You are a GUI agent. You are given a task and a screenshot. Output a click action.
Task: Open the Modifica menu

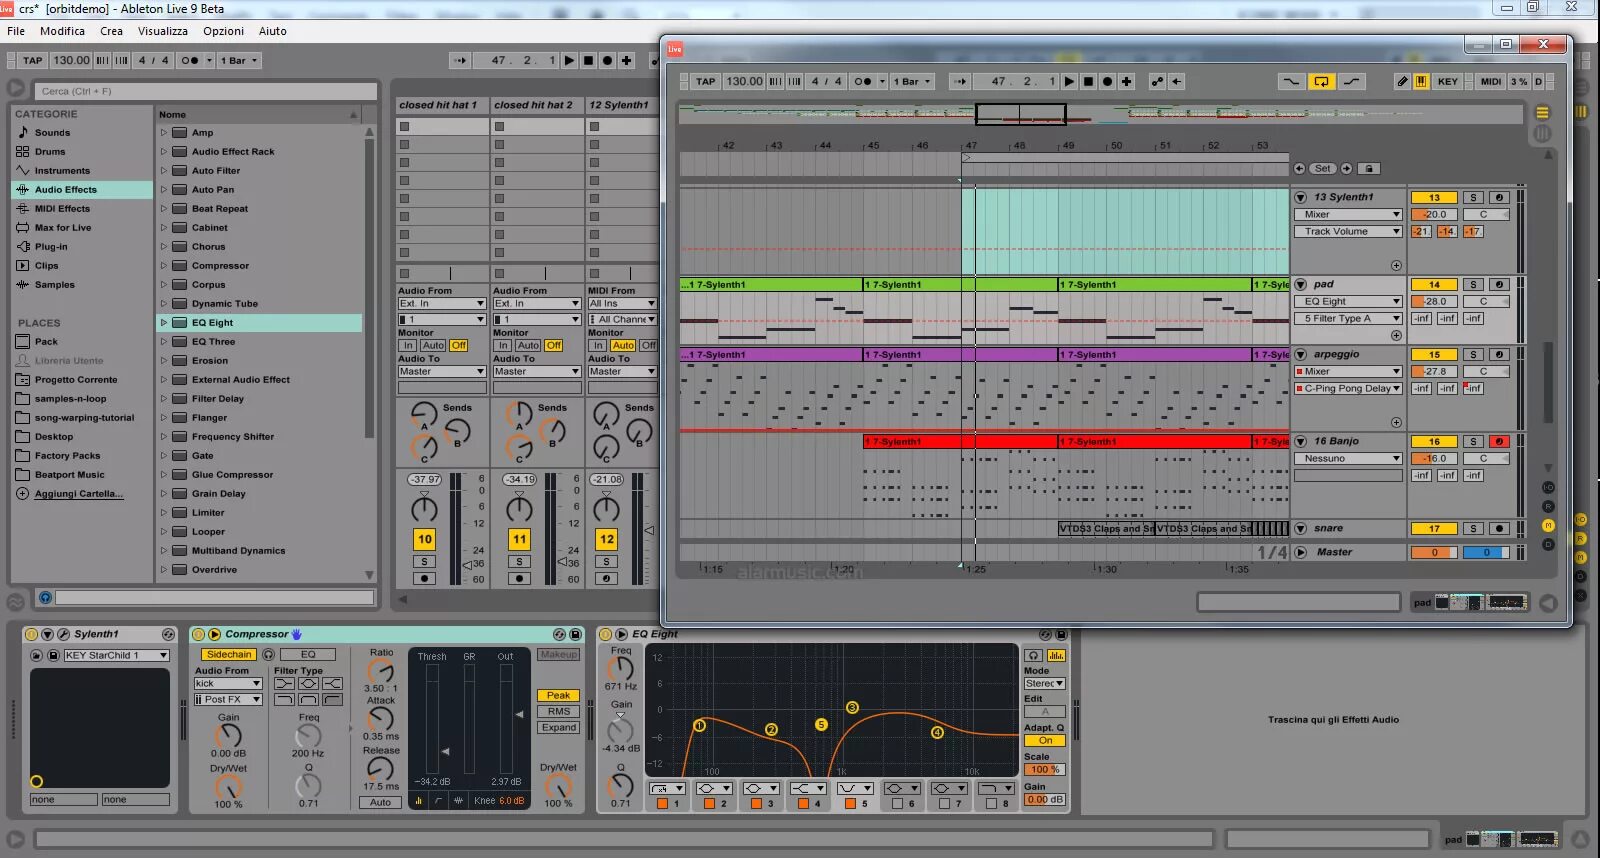62,31
